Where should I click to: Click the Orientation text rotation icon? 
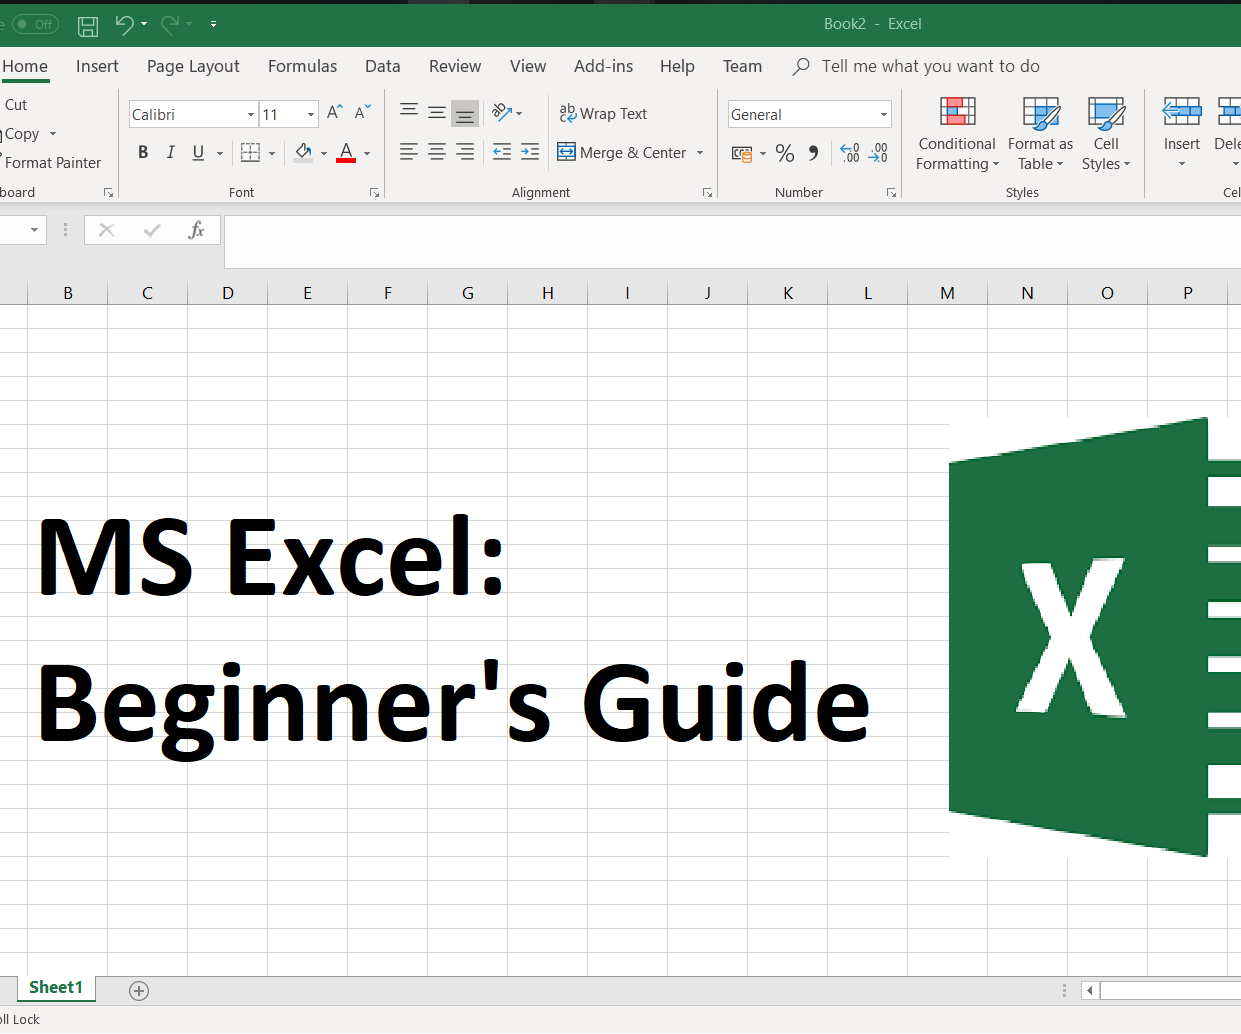(x=502, y=113)
